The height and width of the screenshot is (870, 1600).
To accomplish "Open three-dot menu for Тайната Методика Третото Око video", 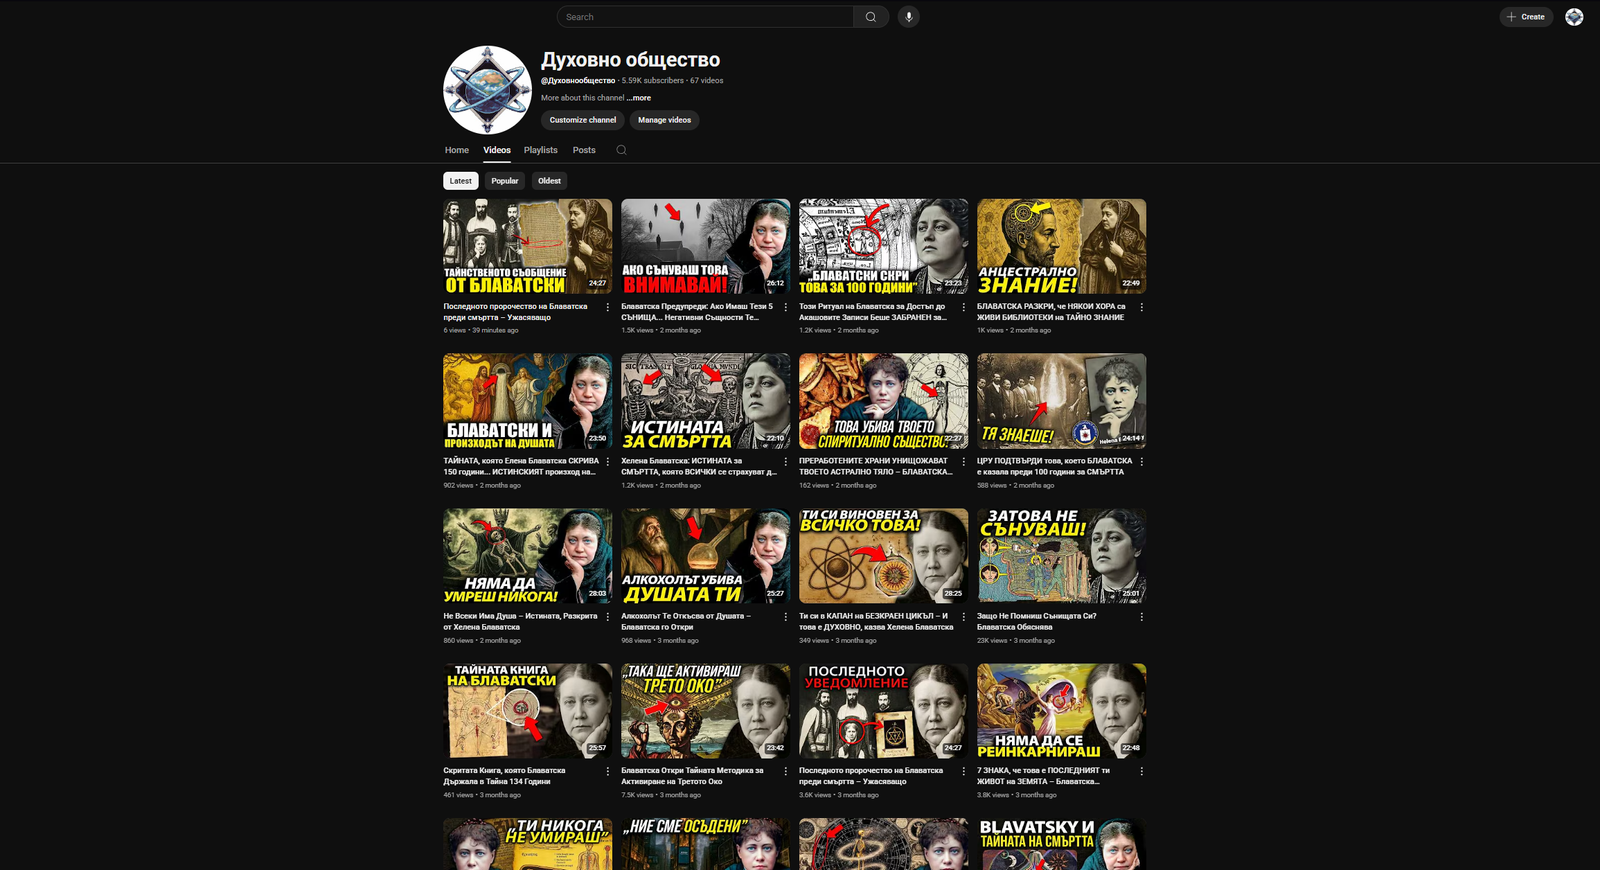I will pos(785,772).
